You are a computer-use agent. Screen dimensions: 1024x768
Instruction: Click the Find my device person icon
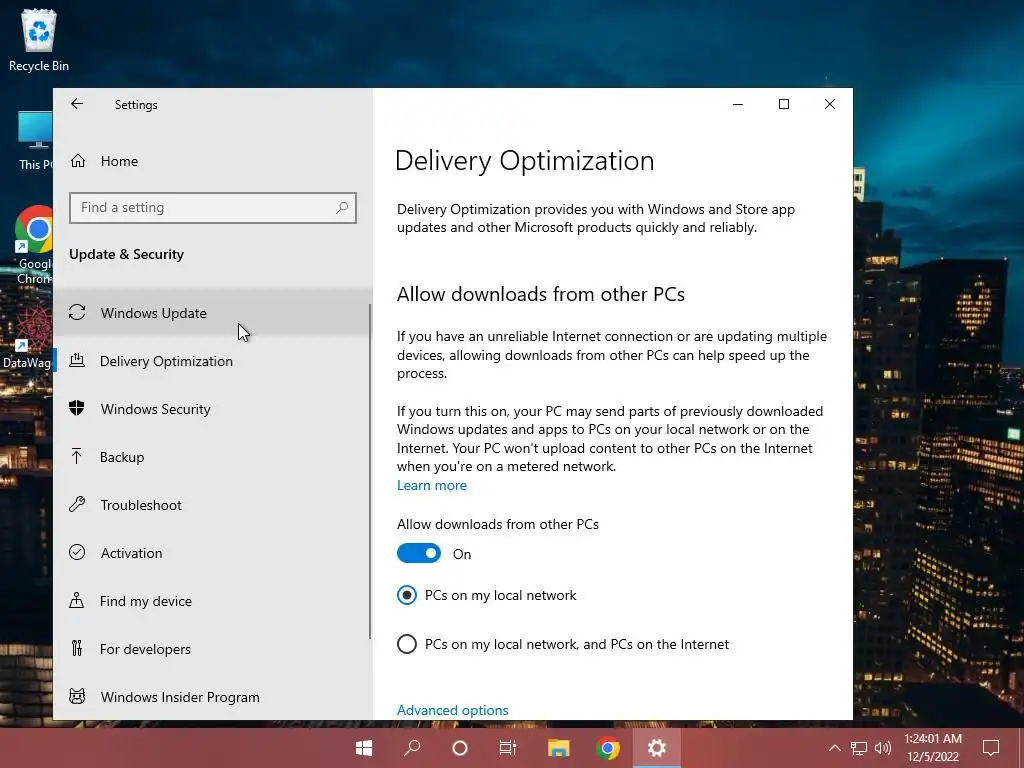(x=77, y=600)
